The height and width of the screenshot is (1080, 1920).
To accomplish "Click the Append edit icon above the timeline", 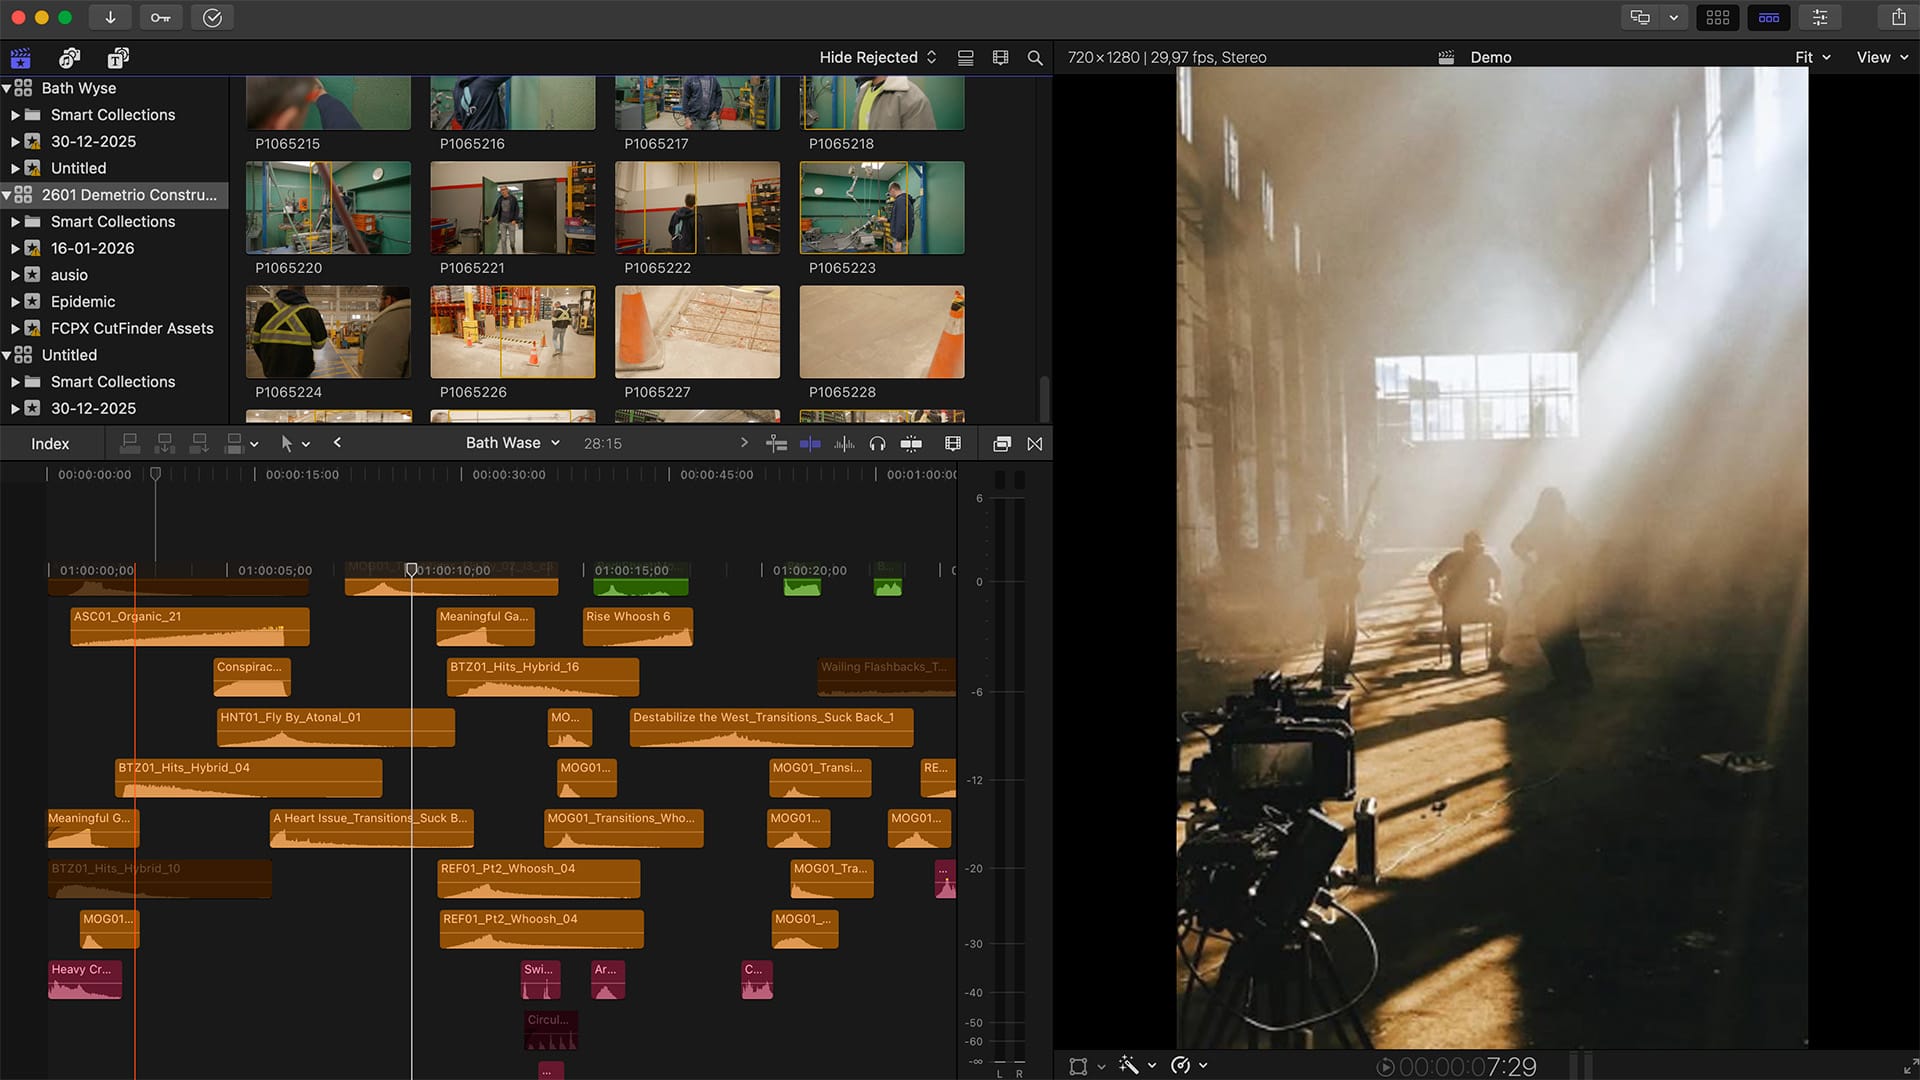I will pos(199,443).
